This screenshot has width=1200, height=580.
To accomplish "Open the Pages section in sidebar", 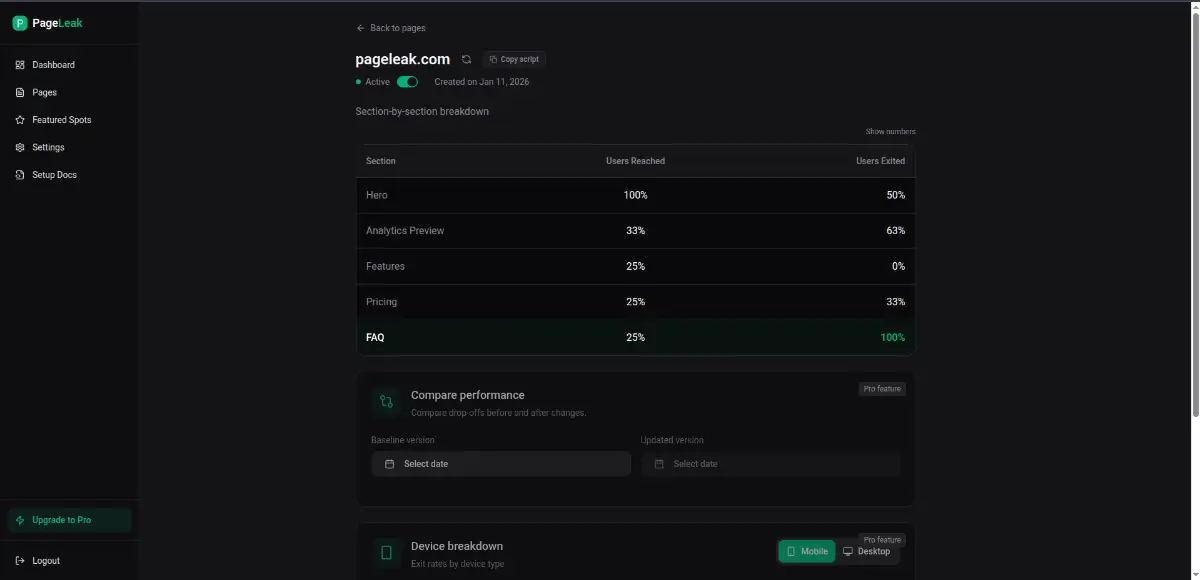I will (x=44, y=92).
